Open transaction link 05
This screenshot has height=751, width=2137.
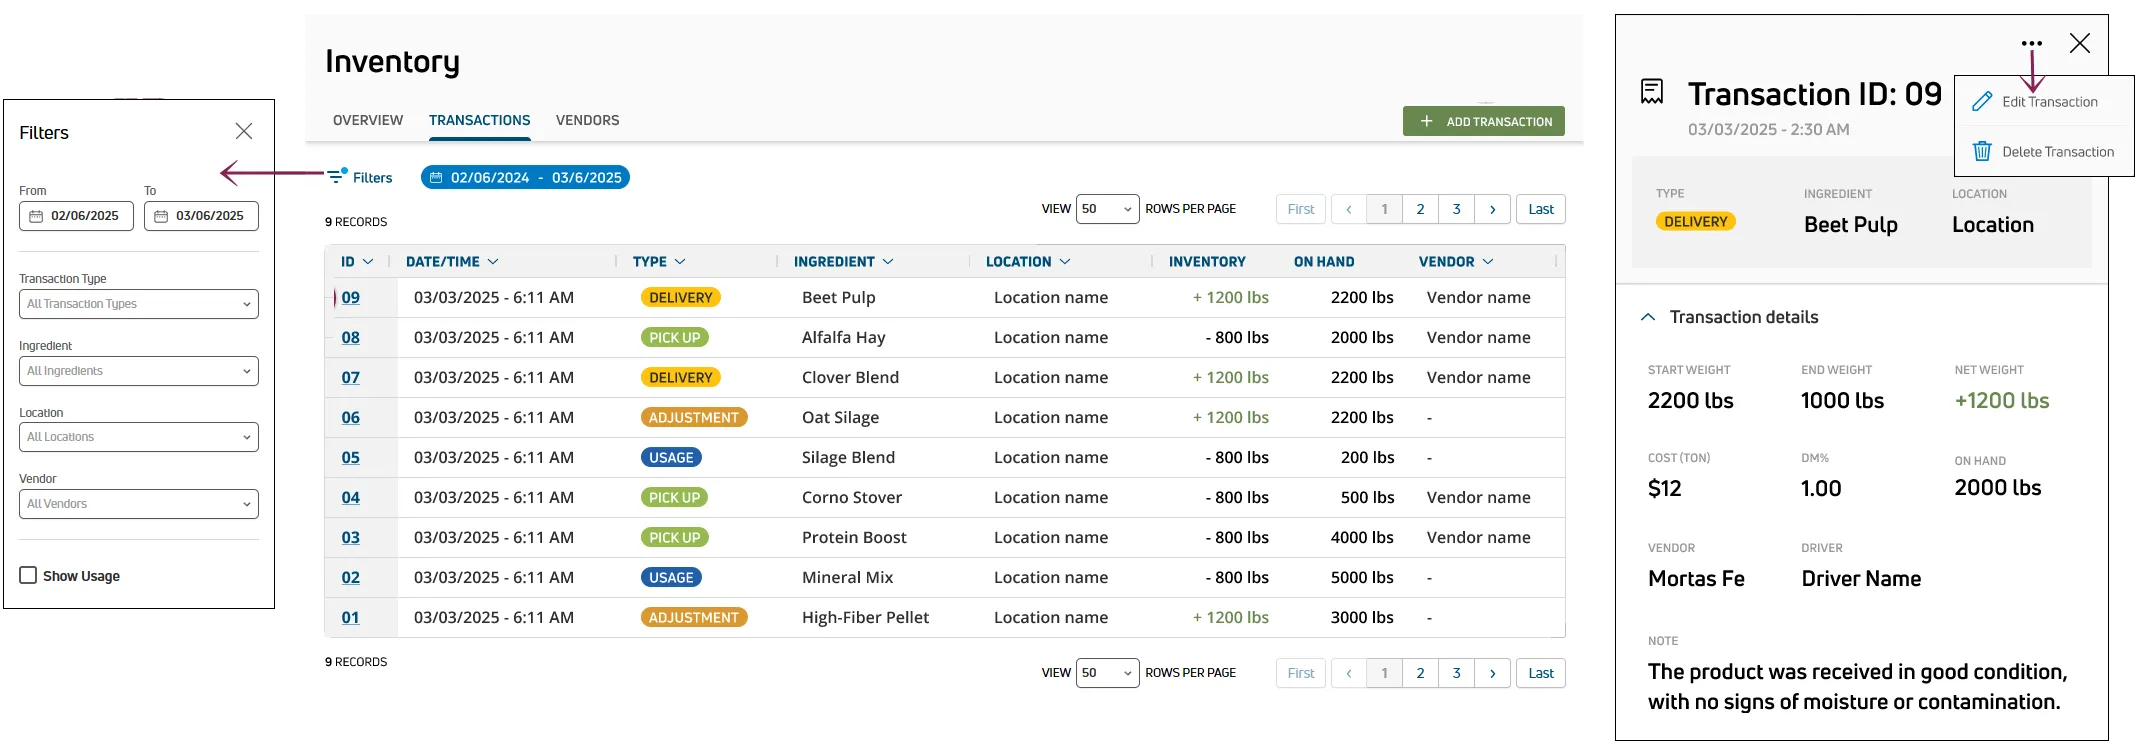[x=351, y=458]
